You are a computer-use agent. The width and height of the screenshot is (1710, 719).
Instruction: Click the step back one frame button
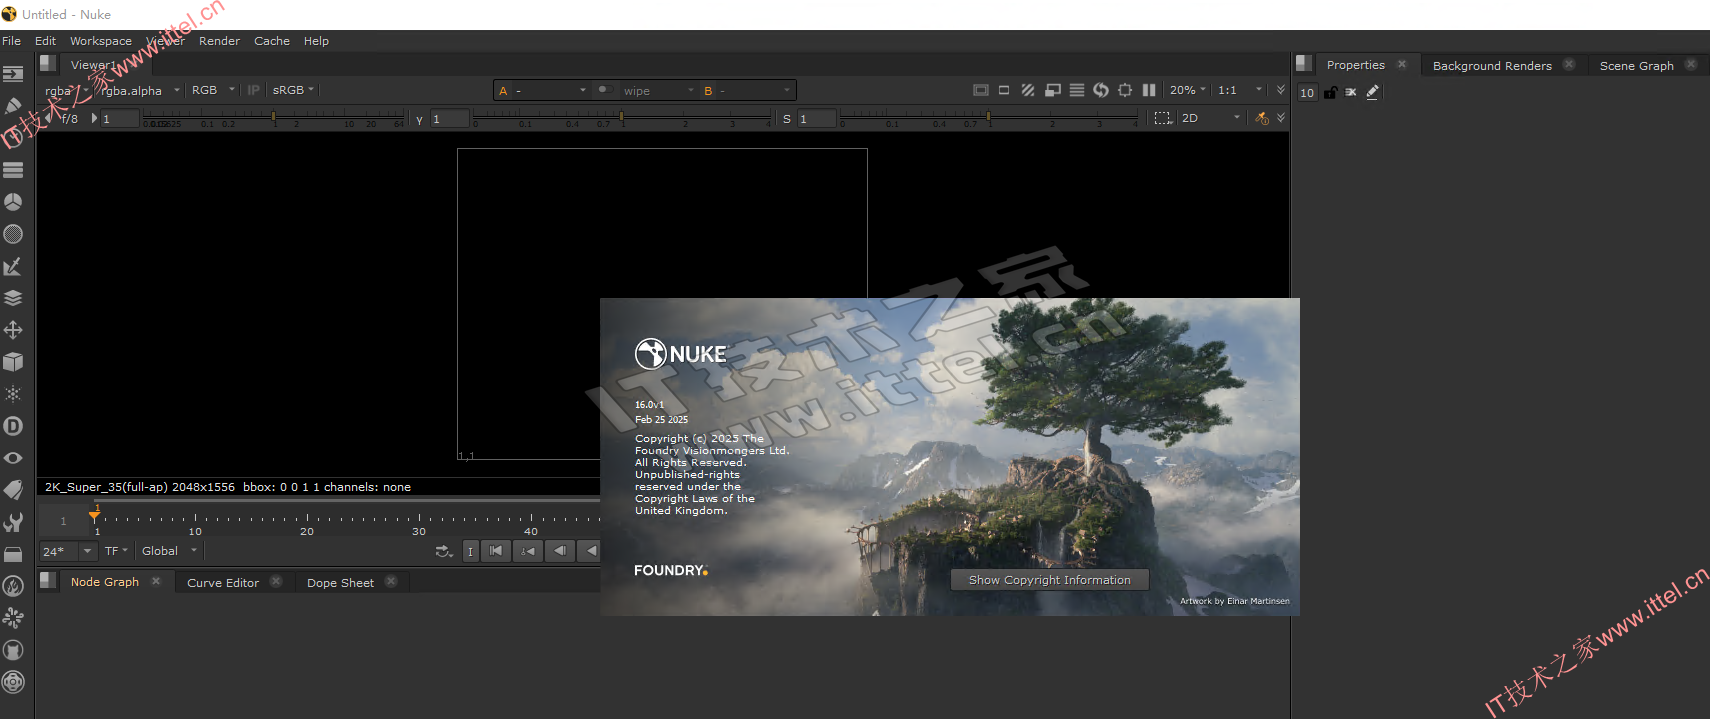[560, 551]
